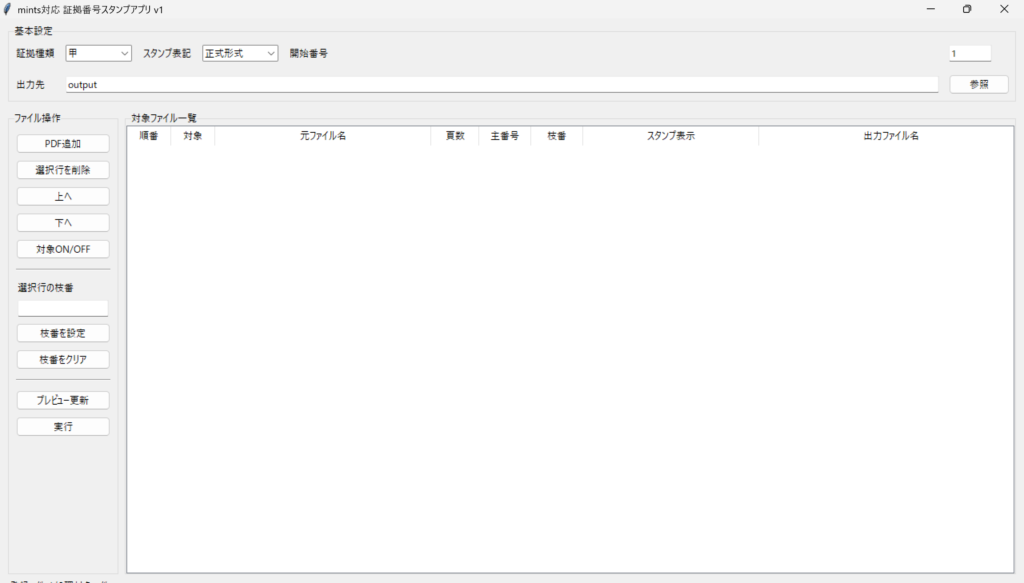
Task: Click the 選択行の枝番 input field
Action: 63,308
